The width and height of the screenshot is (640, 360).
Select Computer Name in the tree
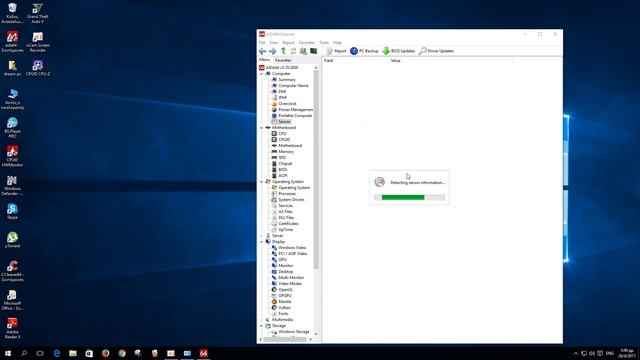click(293, 86)
